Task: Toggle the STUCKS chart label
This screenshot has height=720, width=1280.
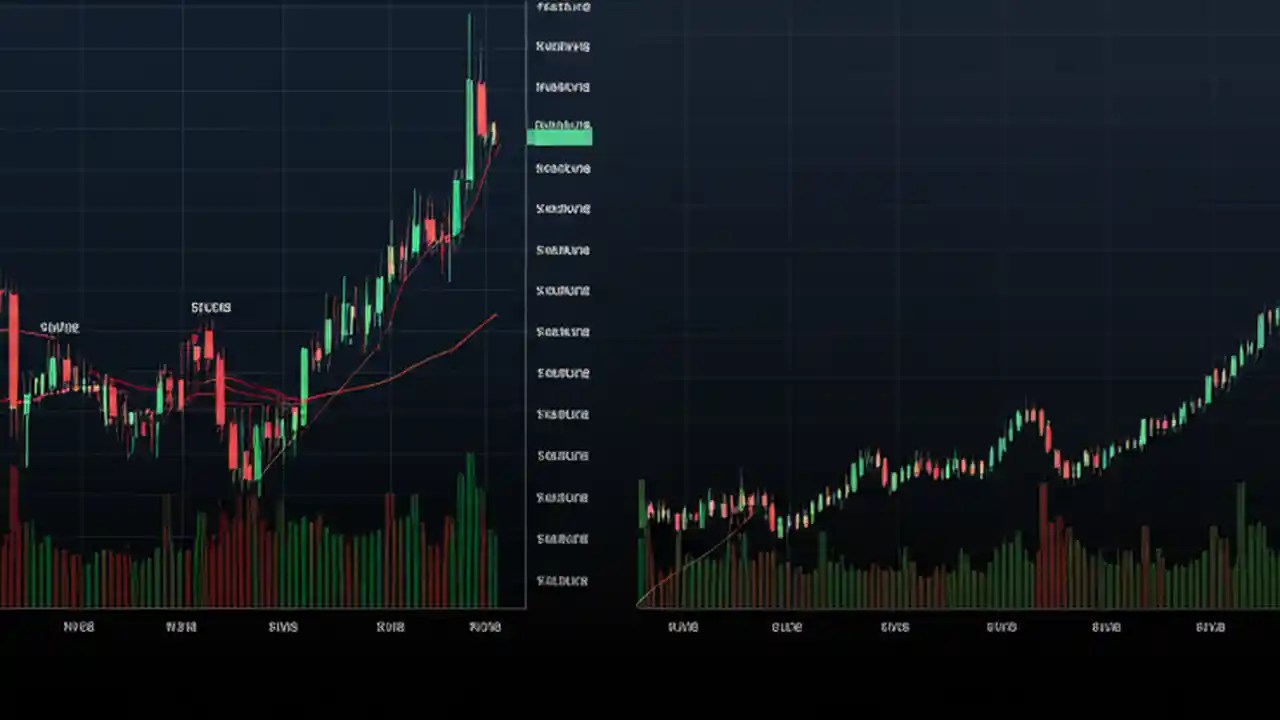Action: (210, 307)
